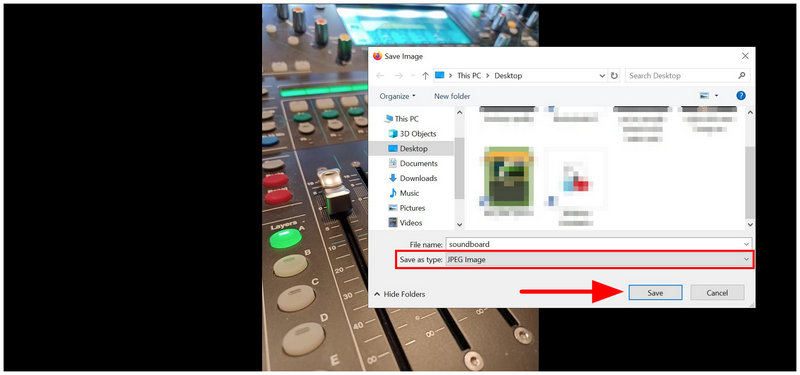Open the Organize menu

[397, 96]
